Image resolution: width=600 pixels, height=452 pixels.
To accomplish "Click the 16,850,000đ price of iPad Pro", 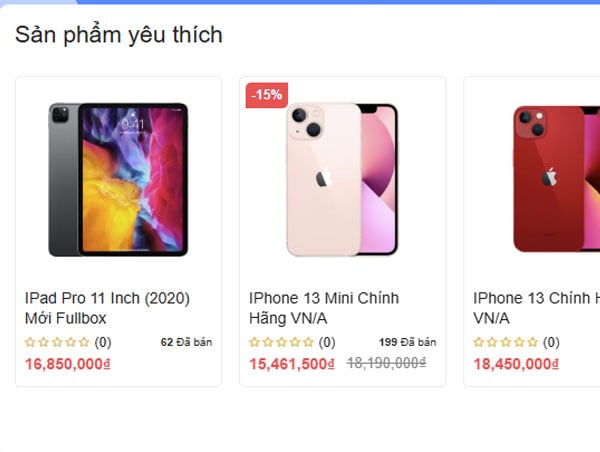I will (x=68, y=364).
